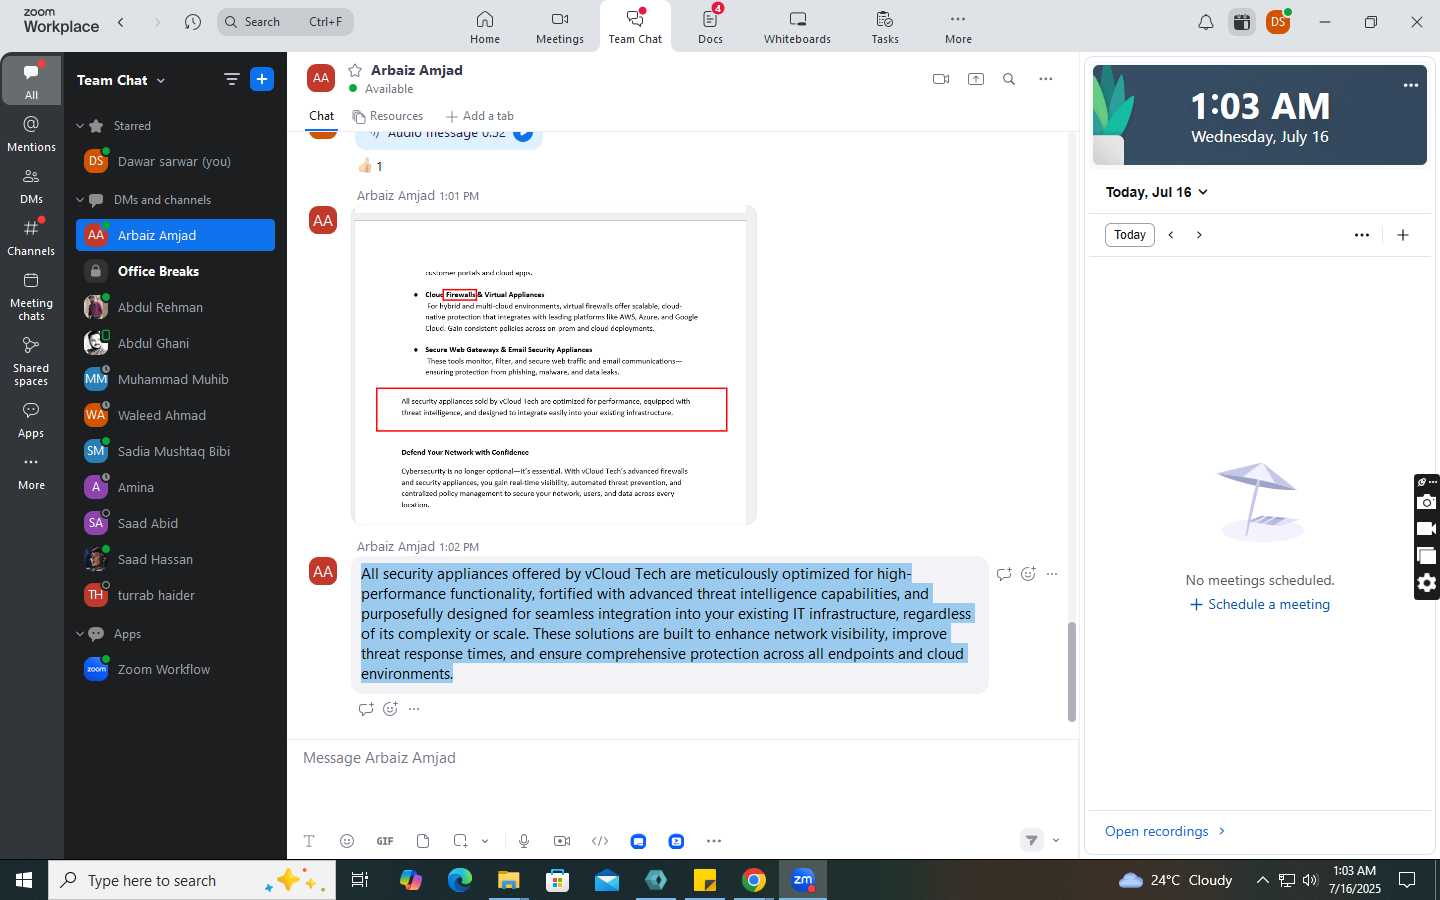The width and height of the screenshot is (1440, 900).
Task: Expand the send options arrow
Action: click(1056, 841)
